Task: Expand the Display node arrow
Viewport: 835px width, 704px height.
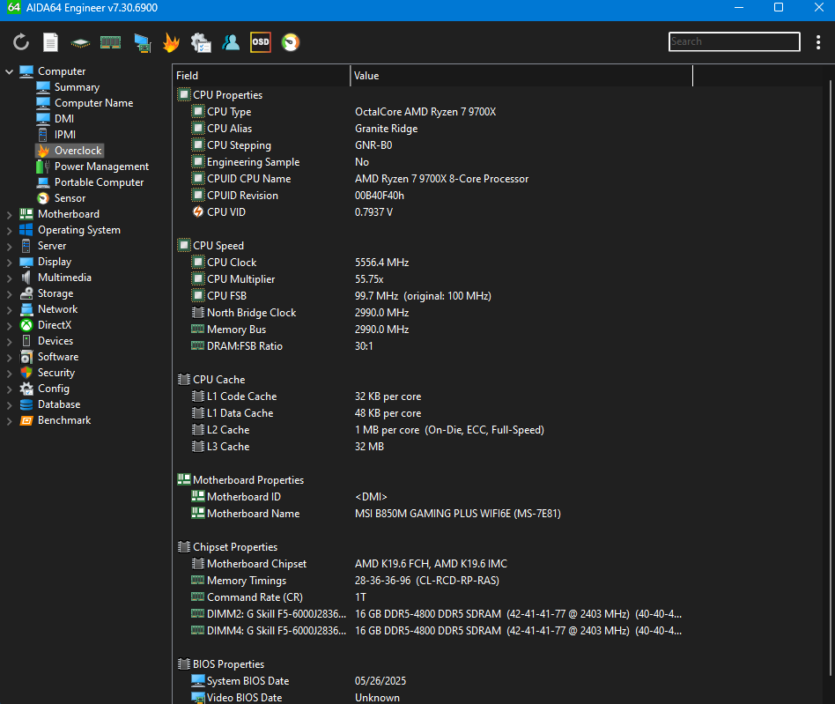Action: pyautogui.click(x=9, y=262)
